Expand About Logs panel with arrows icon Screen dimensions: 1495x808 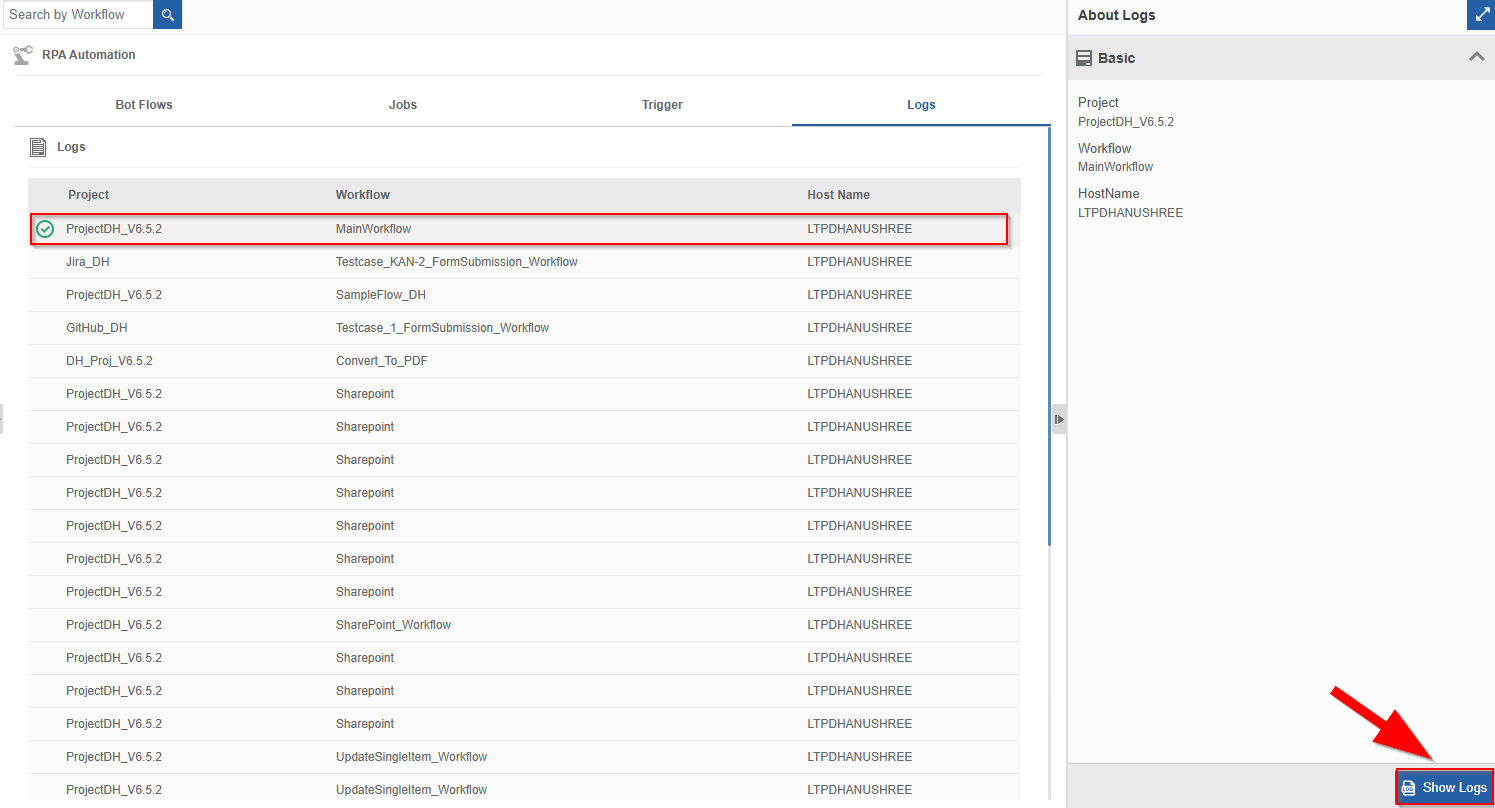tap(1481, 15)
